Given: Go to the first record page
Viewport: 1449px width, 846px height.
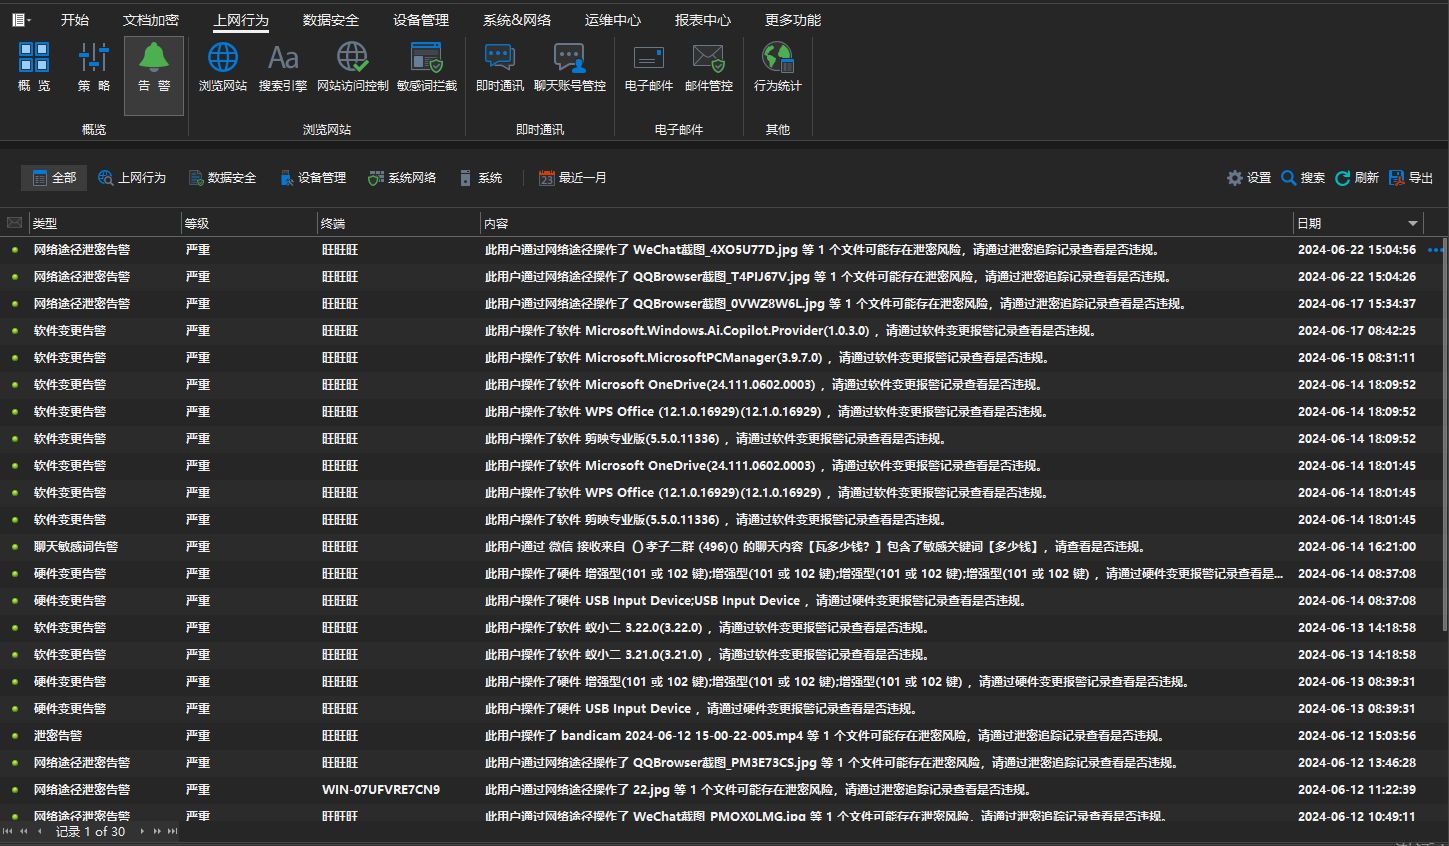Looking at the screenshot, I should coord(8,832).
